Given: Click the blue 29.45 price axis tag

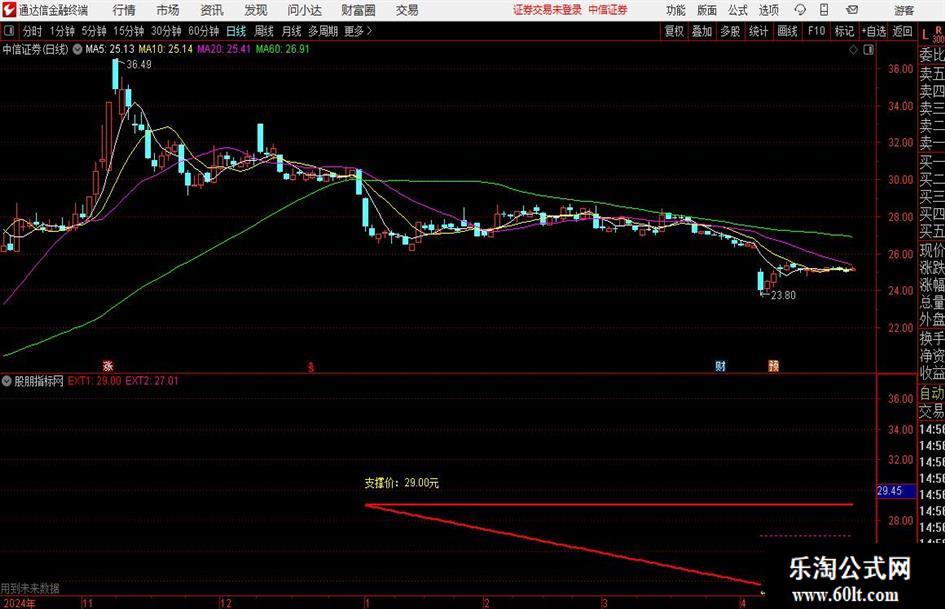Looking at the screenshot, I should [x=896, y=491].
